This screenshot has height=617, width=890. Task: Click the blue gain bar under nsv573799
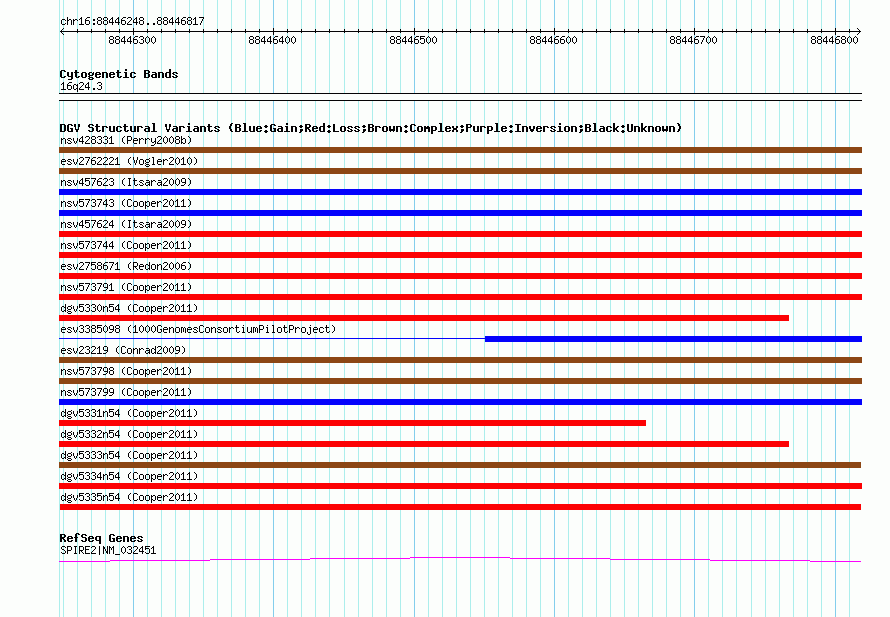tap(460, 402)
